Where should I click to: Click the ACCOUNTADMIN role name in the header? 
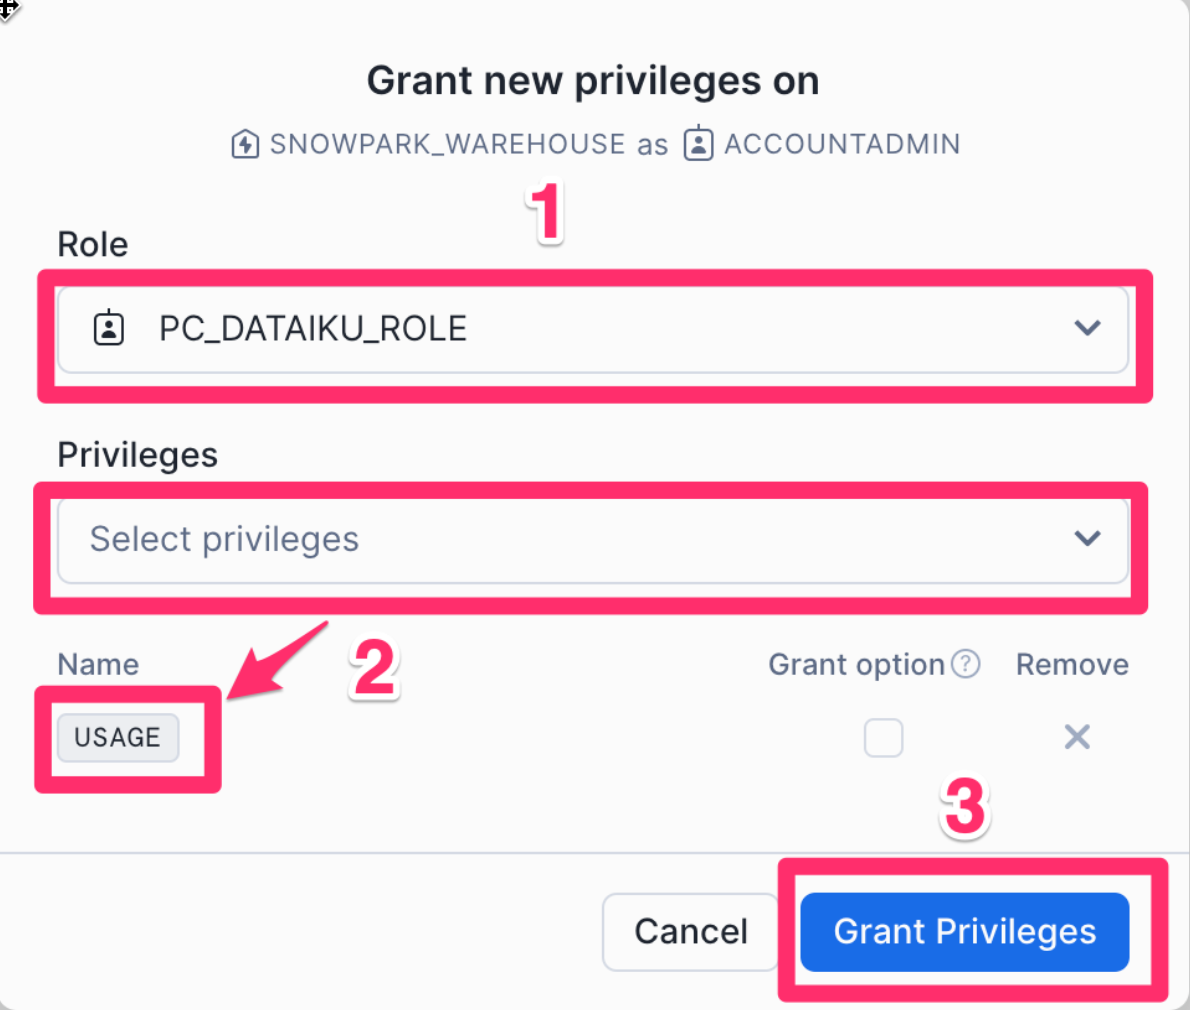842,144
